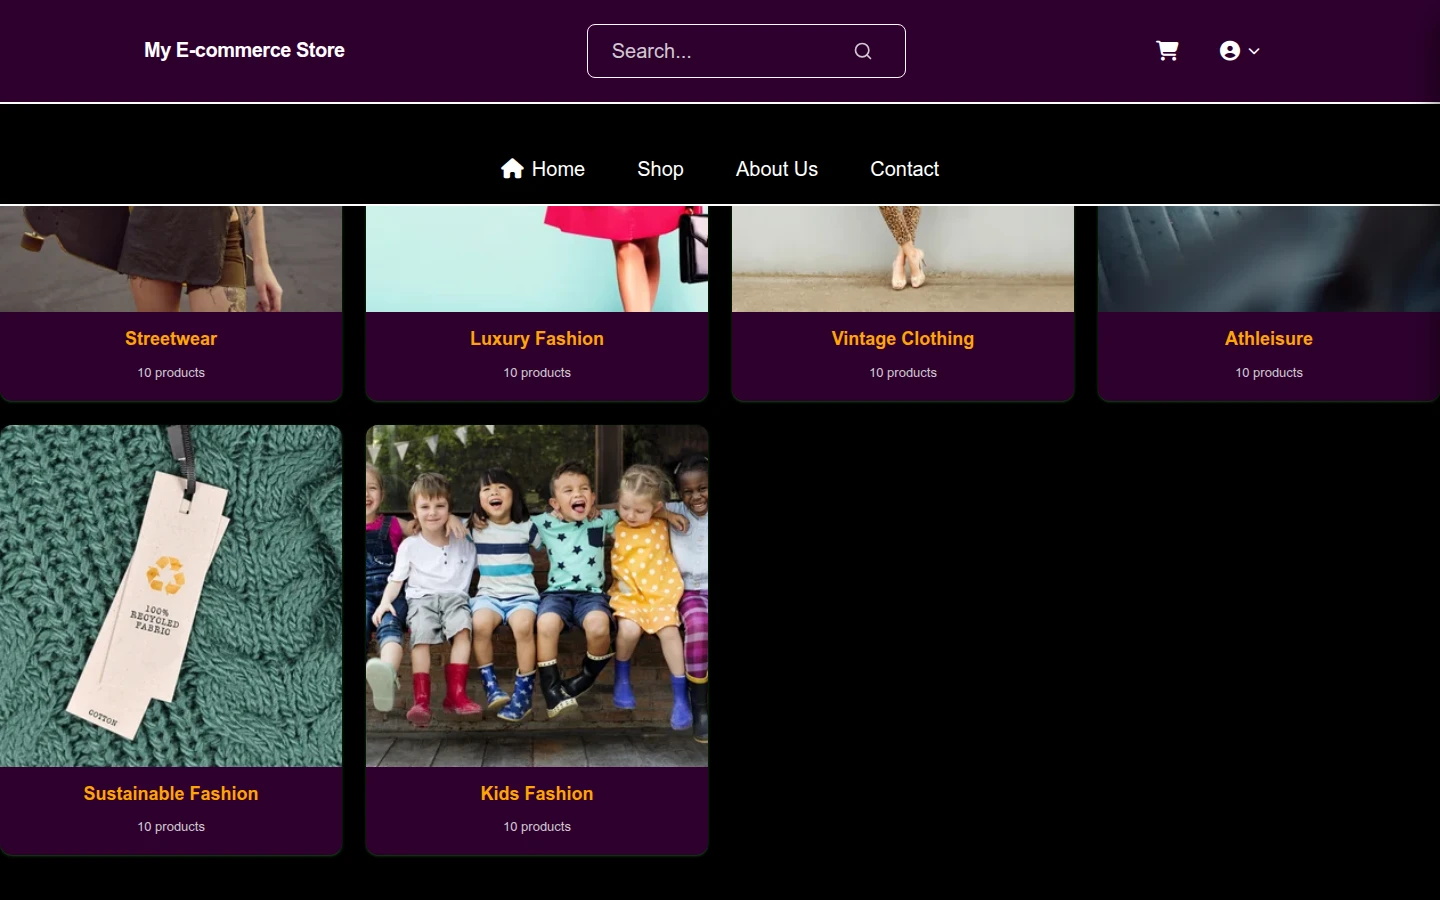1440x900 pixels.
Task: Select the Athleisure category title
Action: click(1269, 339)
